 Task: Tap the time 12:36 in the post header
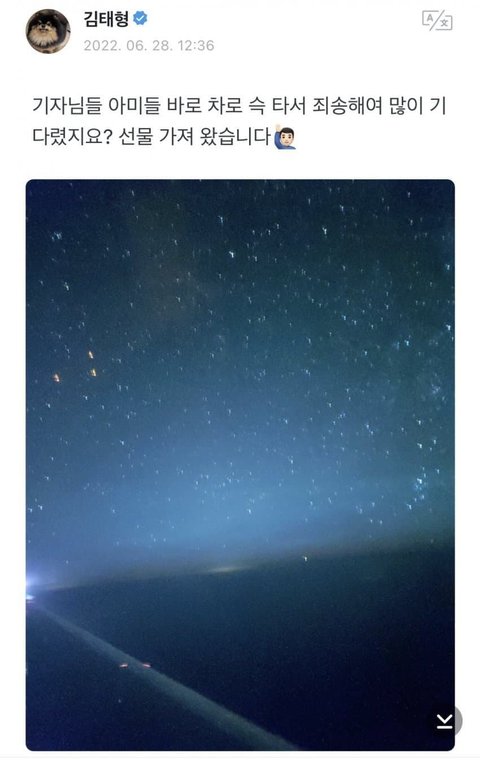196,45
